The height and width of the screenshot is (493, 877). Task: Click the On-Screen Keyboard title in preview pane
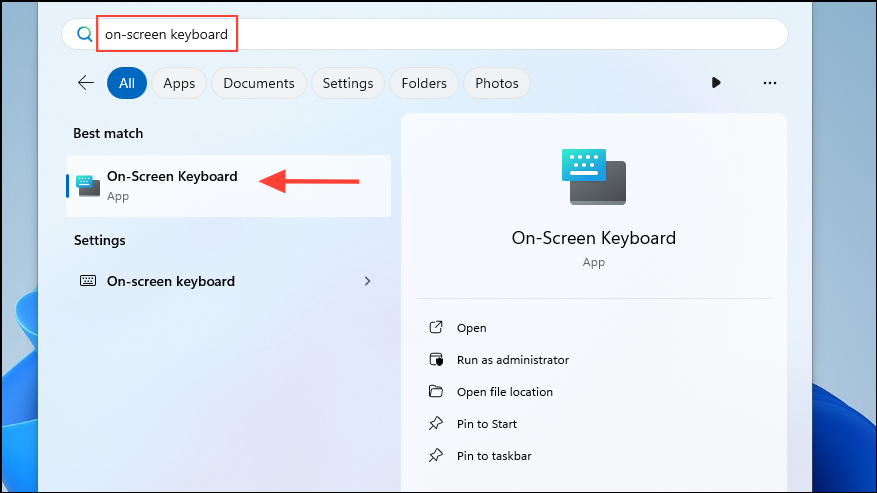tap(593, 238)
